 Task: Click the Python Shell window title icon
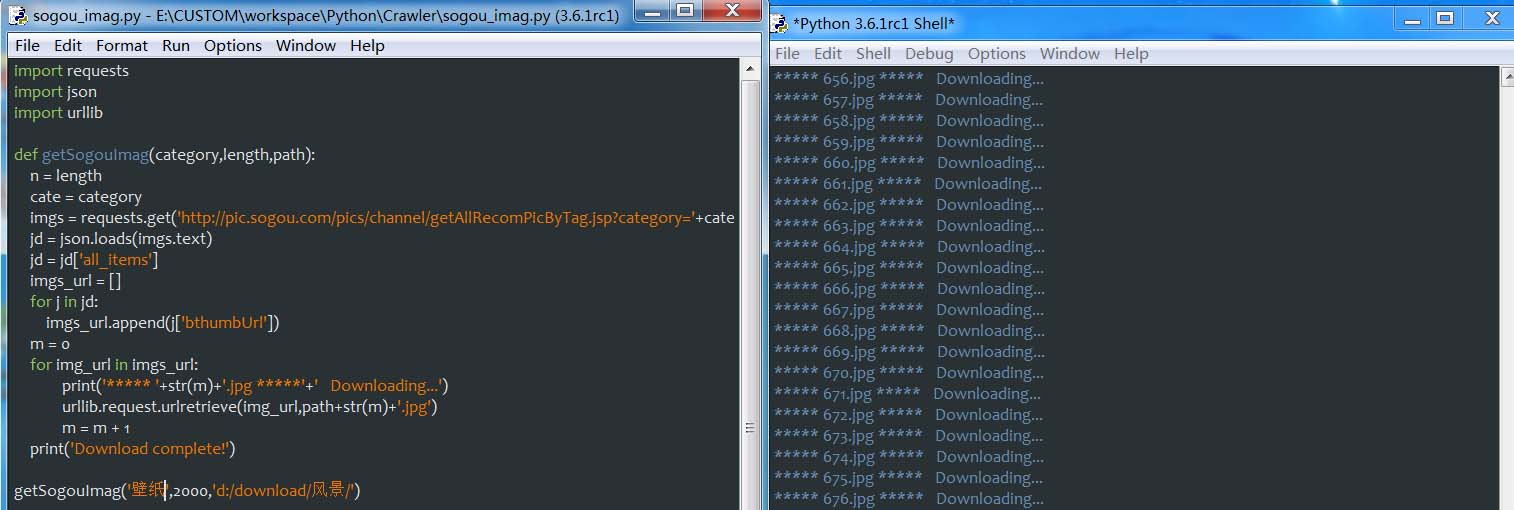(x=780, y=22)
